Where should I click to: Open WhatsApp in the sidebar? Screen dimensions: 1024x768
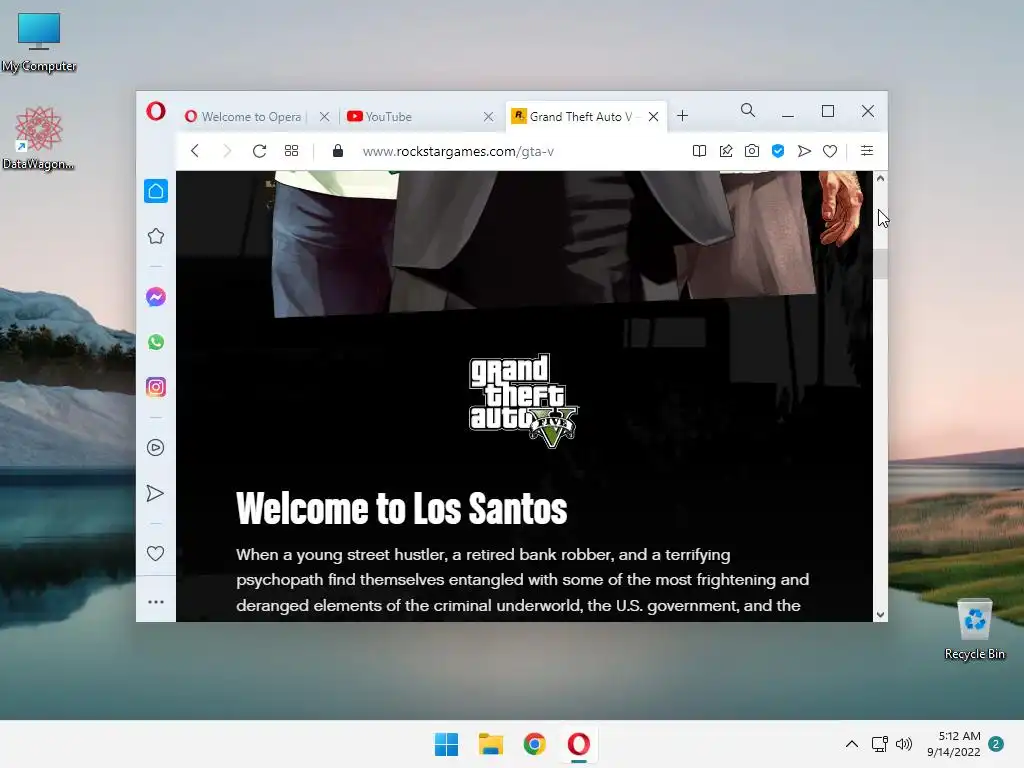(x=155, y=342)
